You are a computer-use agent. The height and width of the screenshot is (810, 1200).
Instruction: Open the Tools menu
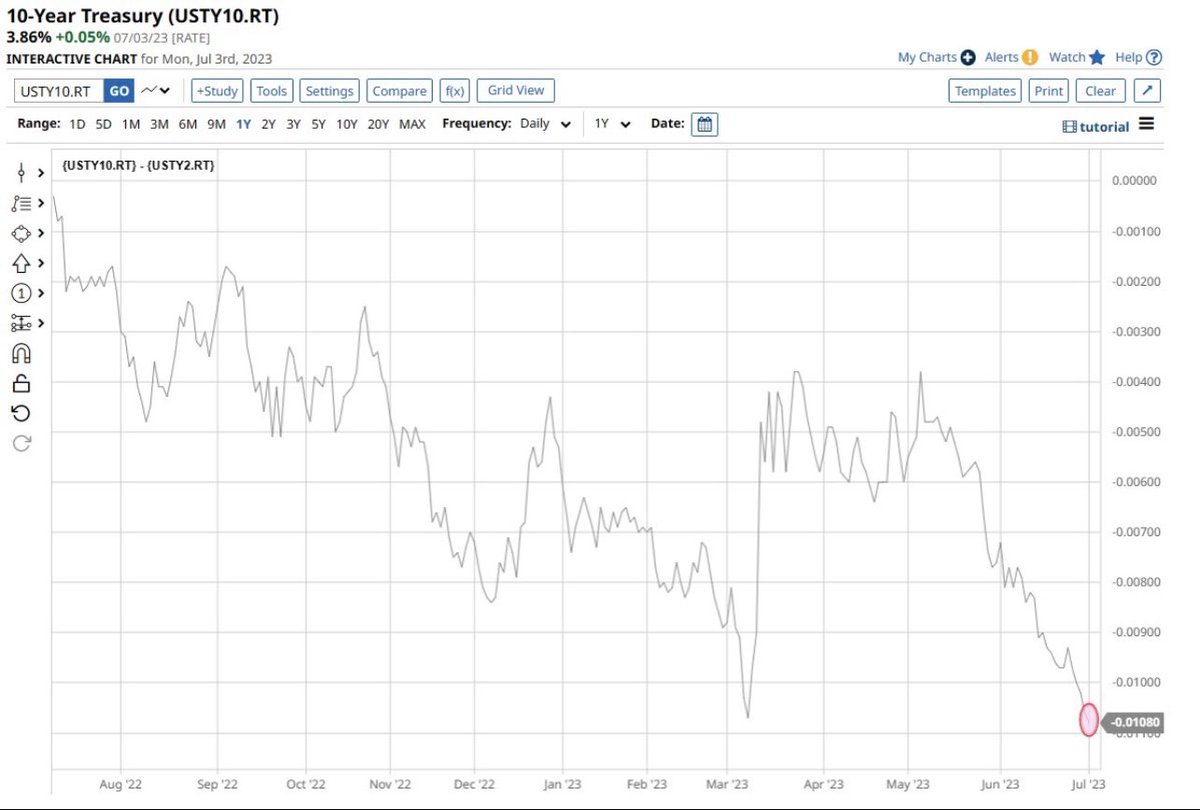pyautogui.click(x=272, y=91)
